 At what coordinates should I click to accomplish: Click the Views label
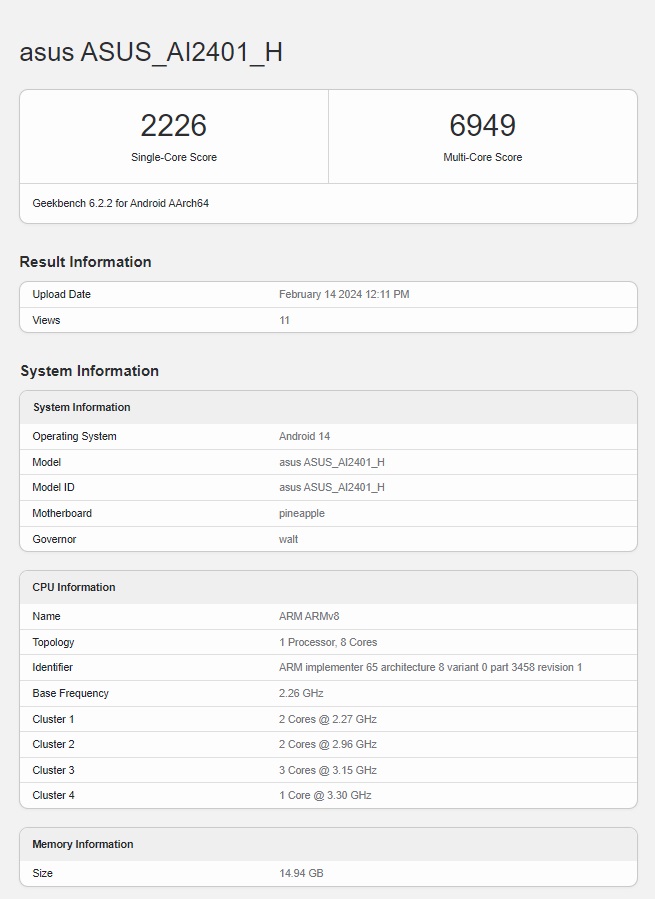[x=46, y=320]
